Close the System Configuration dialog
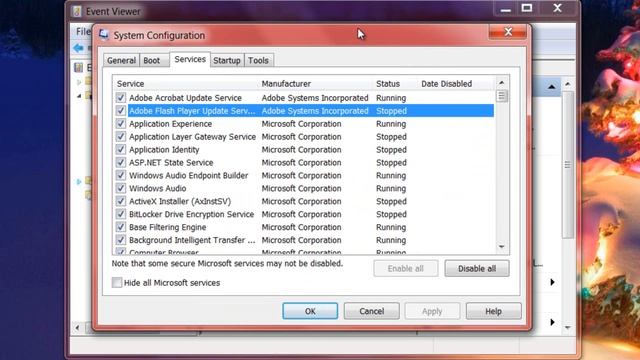This screenshot has width=640, height=360. [x=508, y=32]
